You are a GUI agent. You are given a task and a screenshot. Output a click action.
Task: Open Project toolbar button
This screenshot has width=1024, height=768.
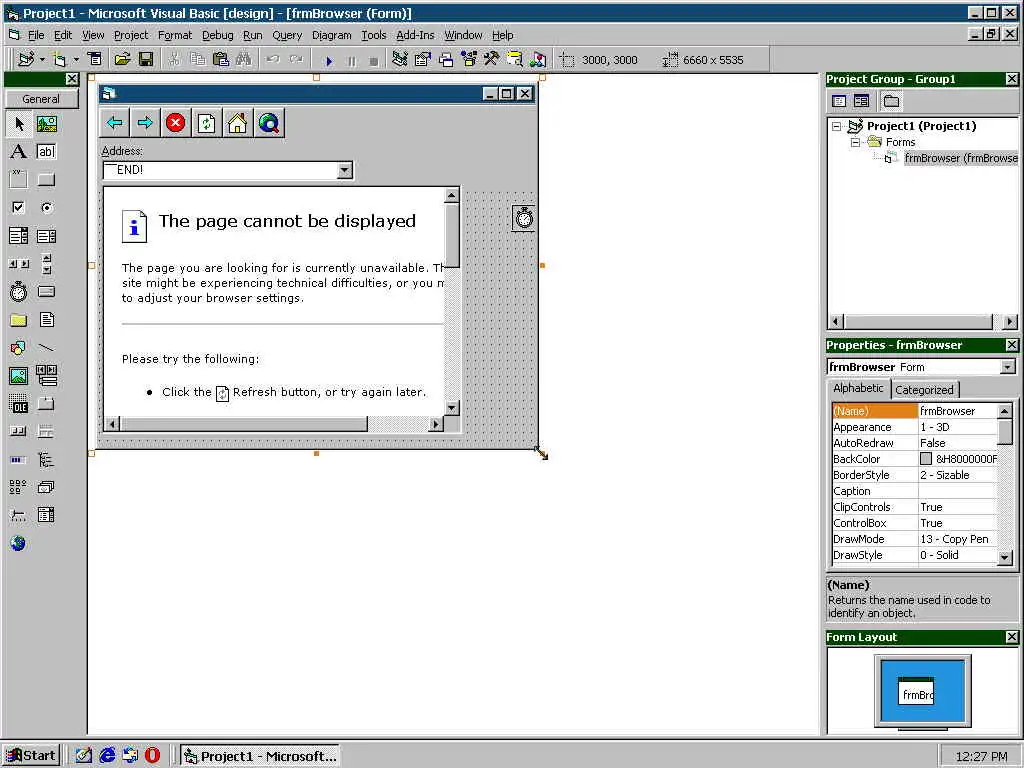(x=122, y=60)
